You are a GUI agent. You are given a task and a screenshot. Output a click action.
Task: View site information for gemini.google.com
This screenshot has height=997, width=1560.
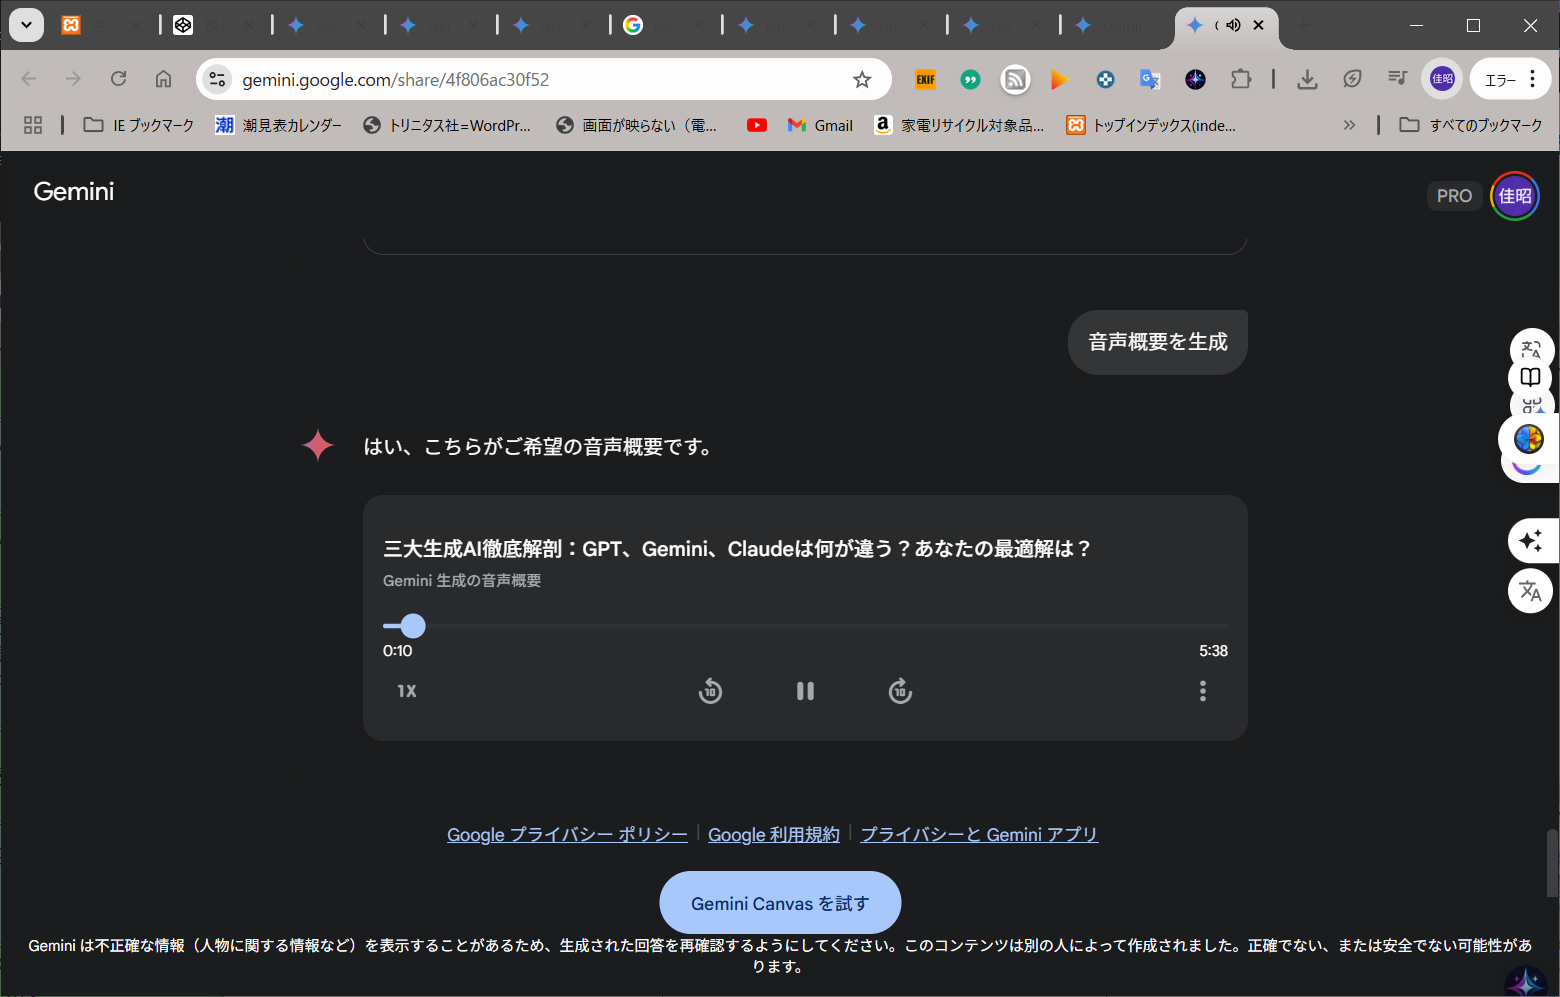(x=217, y=79)
